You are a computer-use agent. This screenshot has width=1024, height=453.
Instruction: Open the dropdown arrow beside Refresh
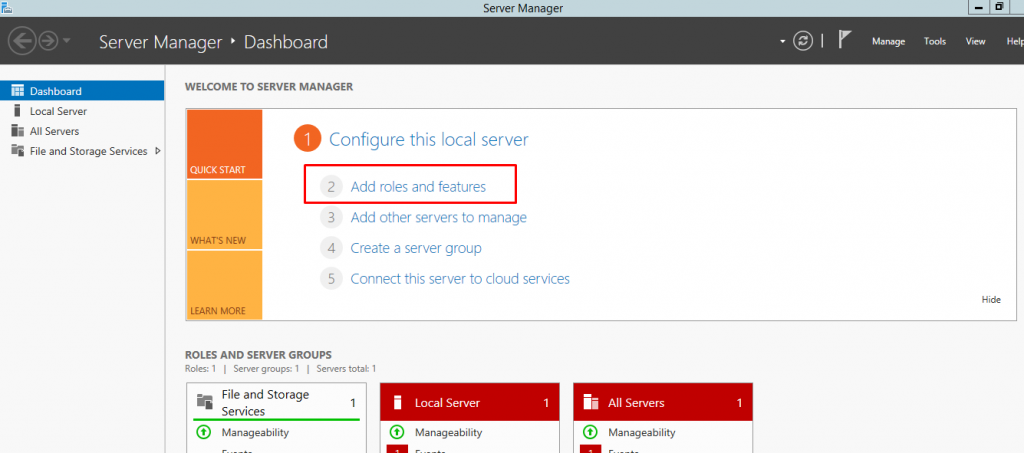pyautogui.click(x=782, y=42)
